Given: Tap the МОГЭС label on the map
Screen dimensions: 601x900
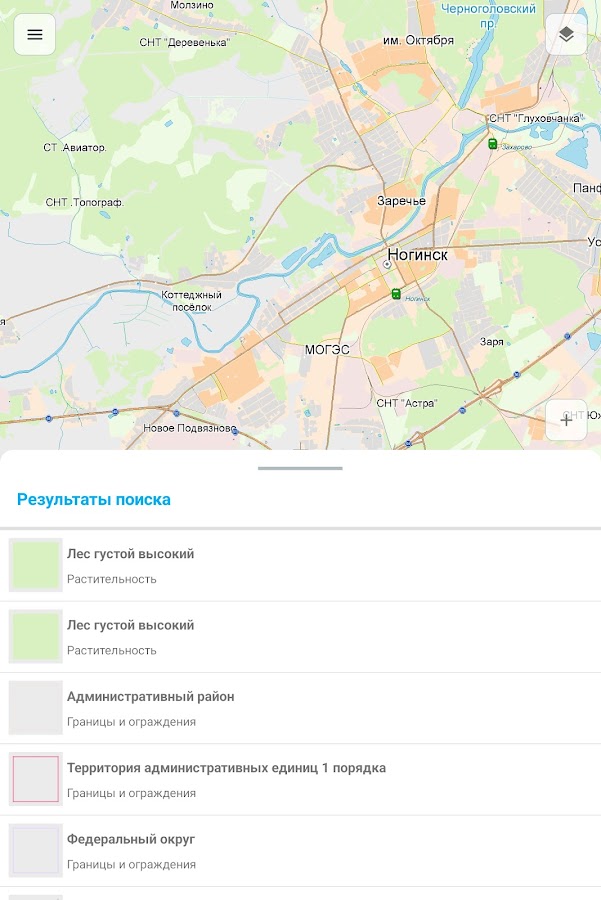Looking at the screenshot, I should click(327, 350).
